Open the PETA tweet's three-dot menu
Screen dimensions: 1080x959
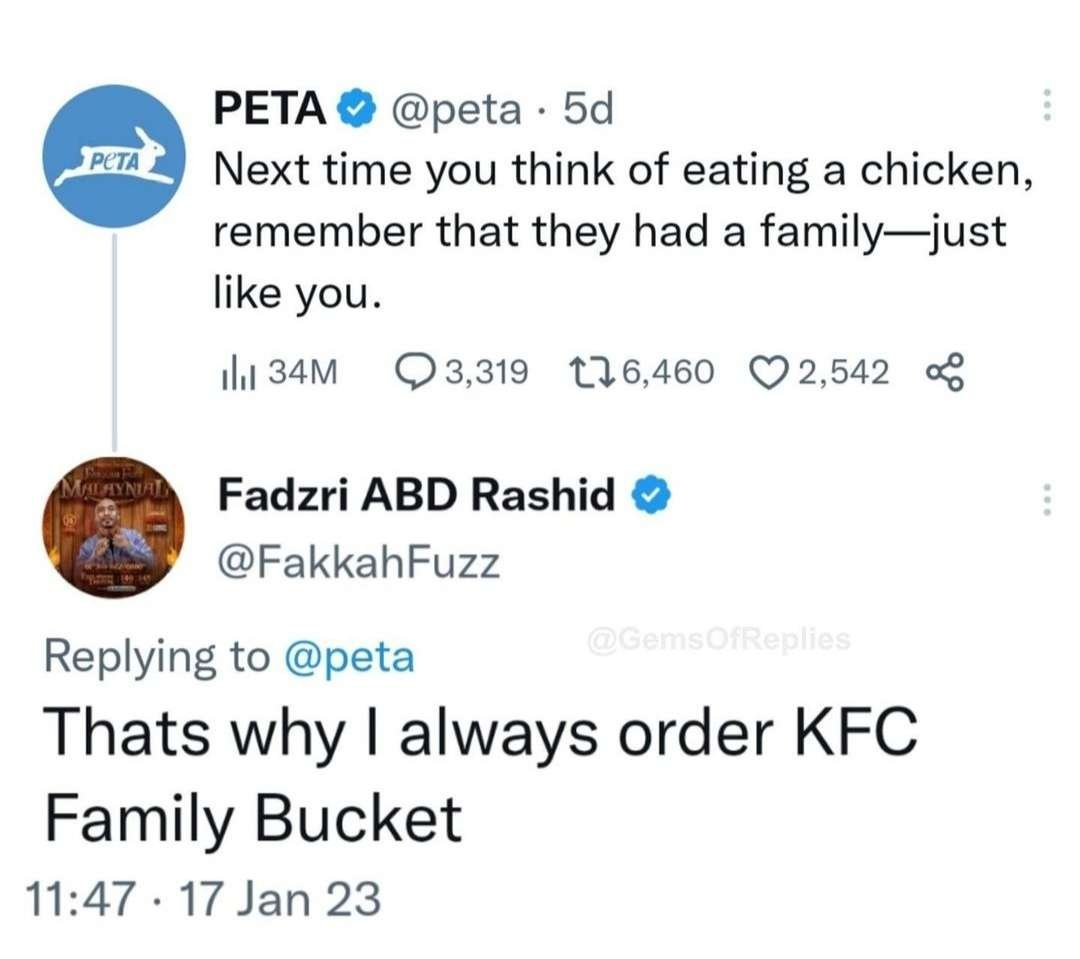click(x=1046, y=106)
